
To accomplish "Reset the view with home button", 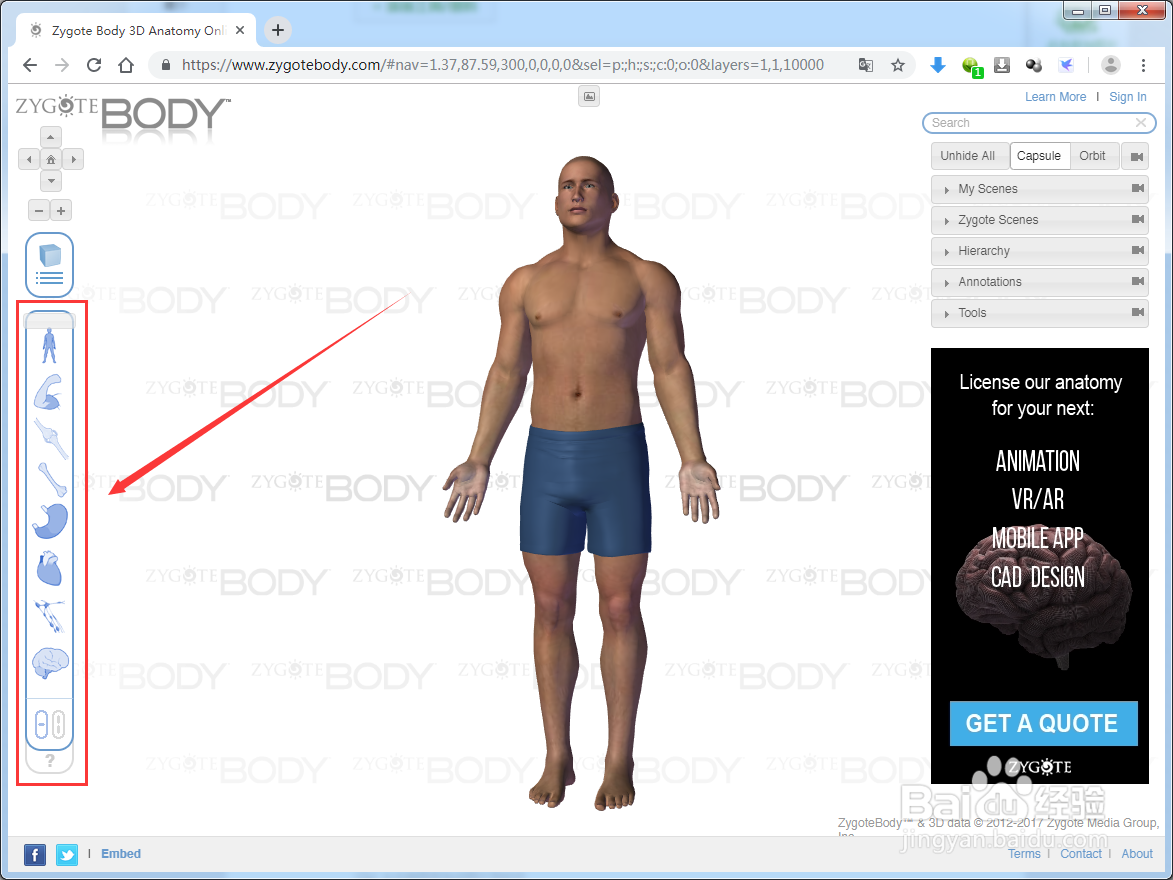I will [51, 159].
